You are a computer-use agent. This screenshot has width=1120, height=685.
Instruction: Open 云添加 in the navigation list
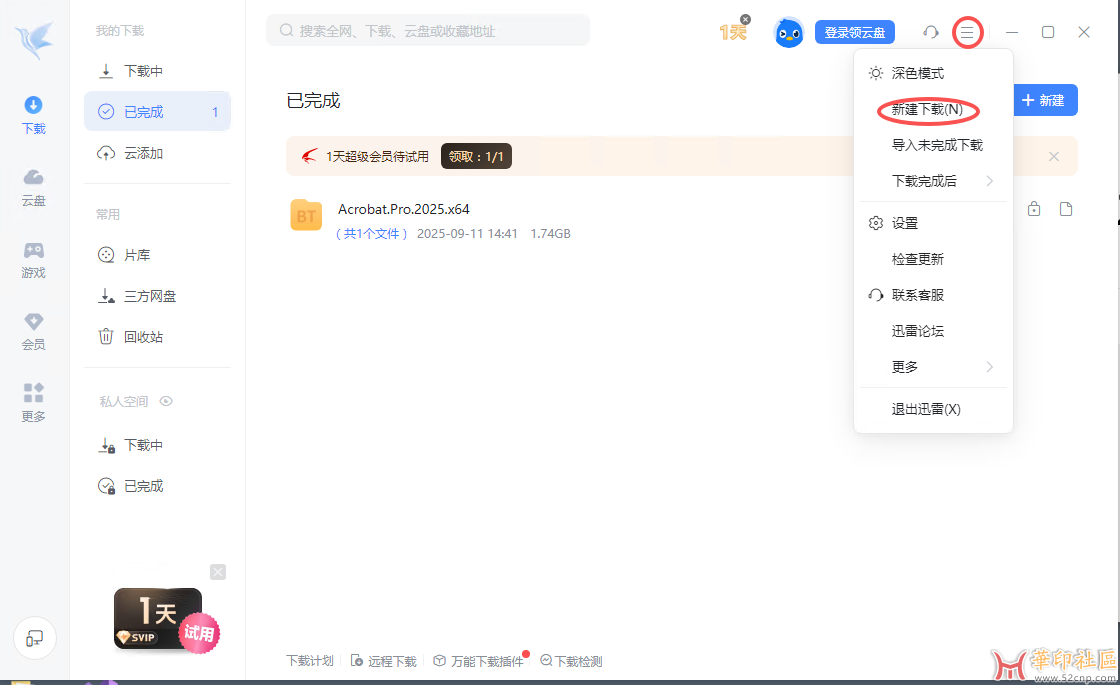[x=157, y=154]
